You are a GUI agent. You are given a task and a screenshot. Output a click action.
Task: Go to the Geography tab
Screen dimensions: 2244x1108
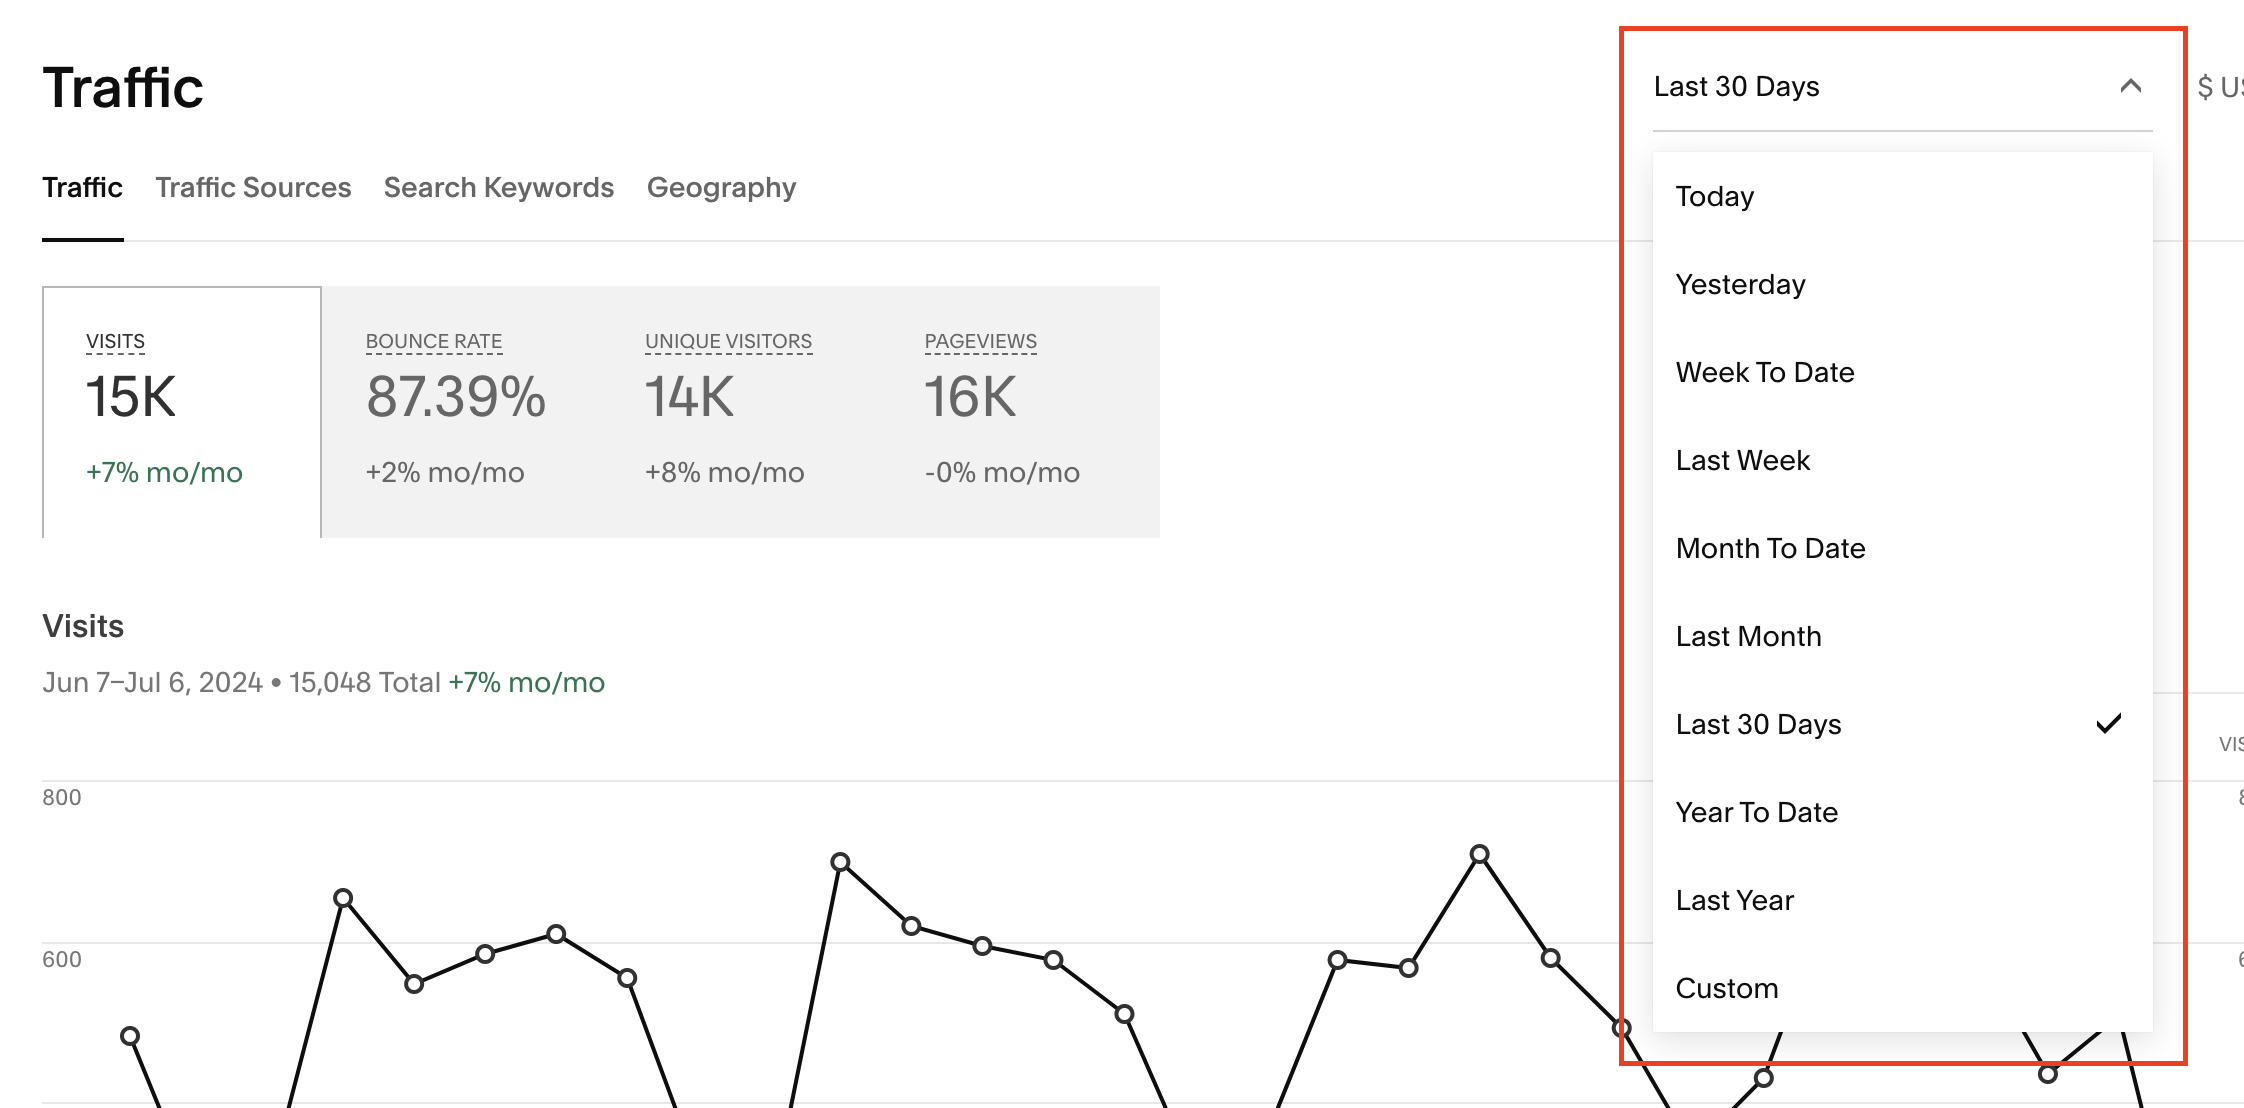722,187
